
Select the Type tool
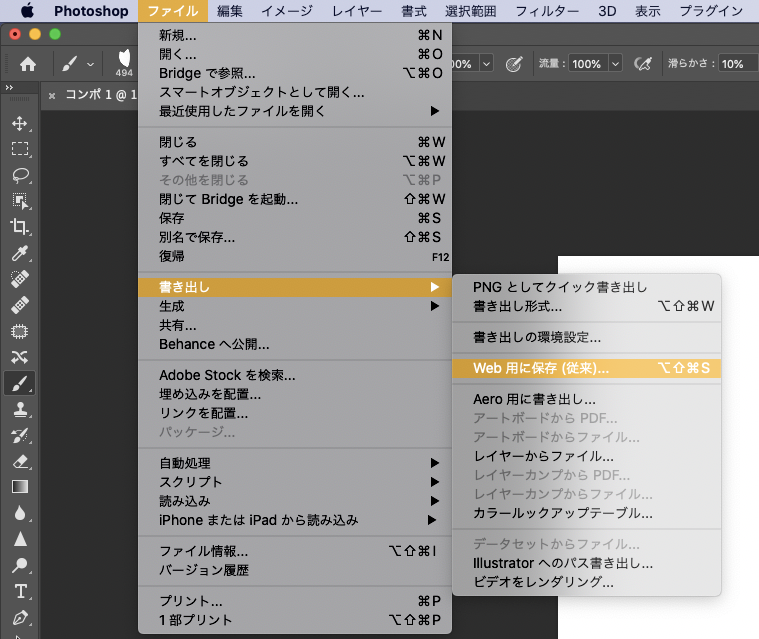coord(19,591)
